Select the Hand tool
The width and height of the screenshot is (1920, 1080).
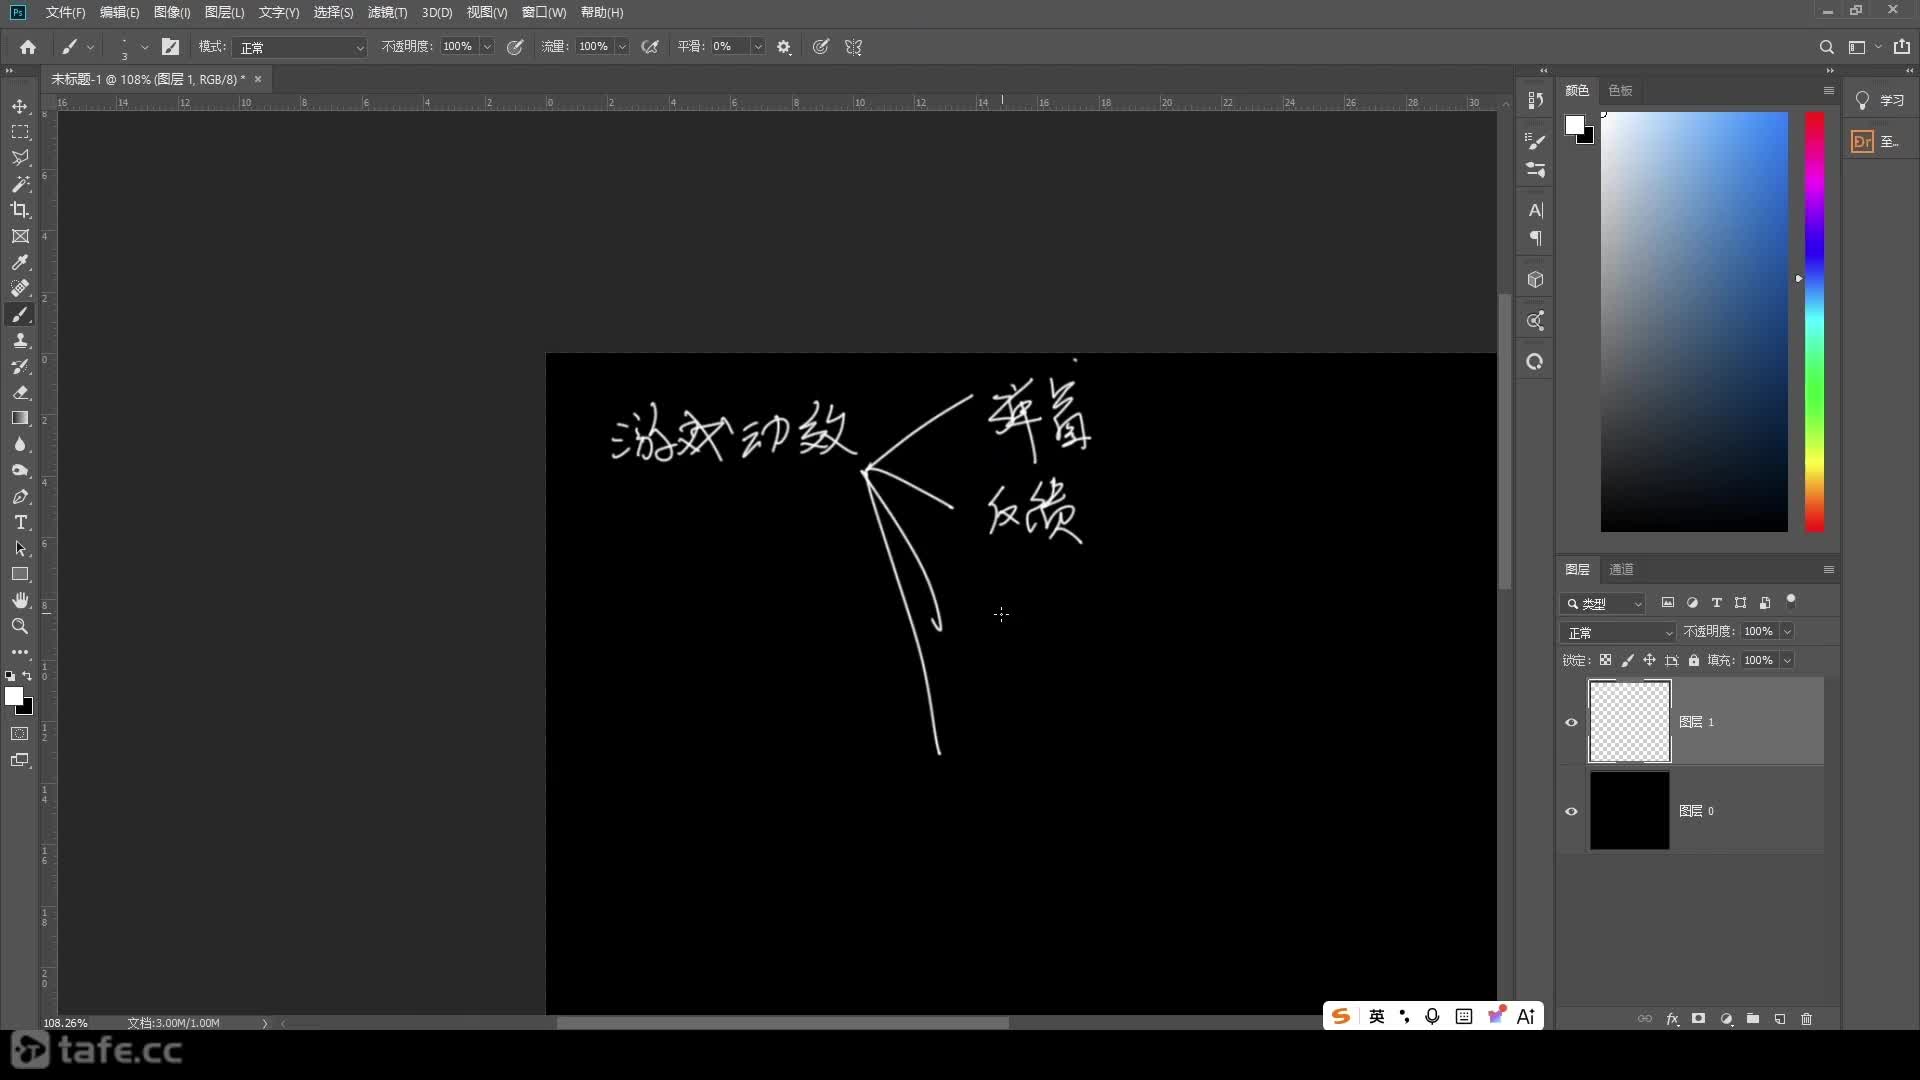20,600
